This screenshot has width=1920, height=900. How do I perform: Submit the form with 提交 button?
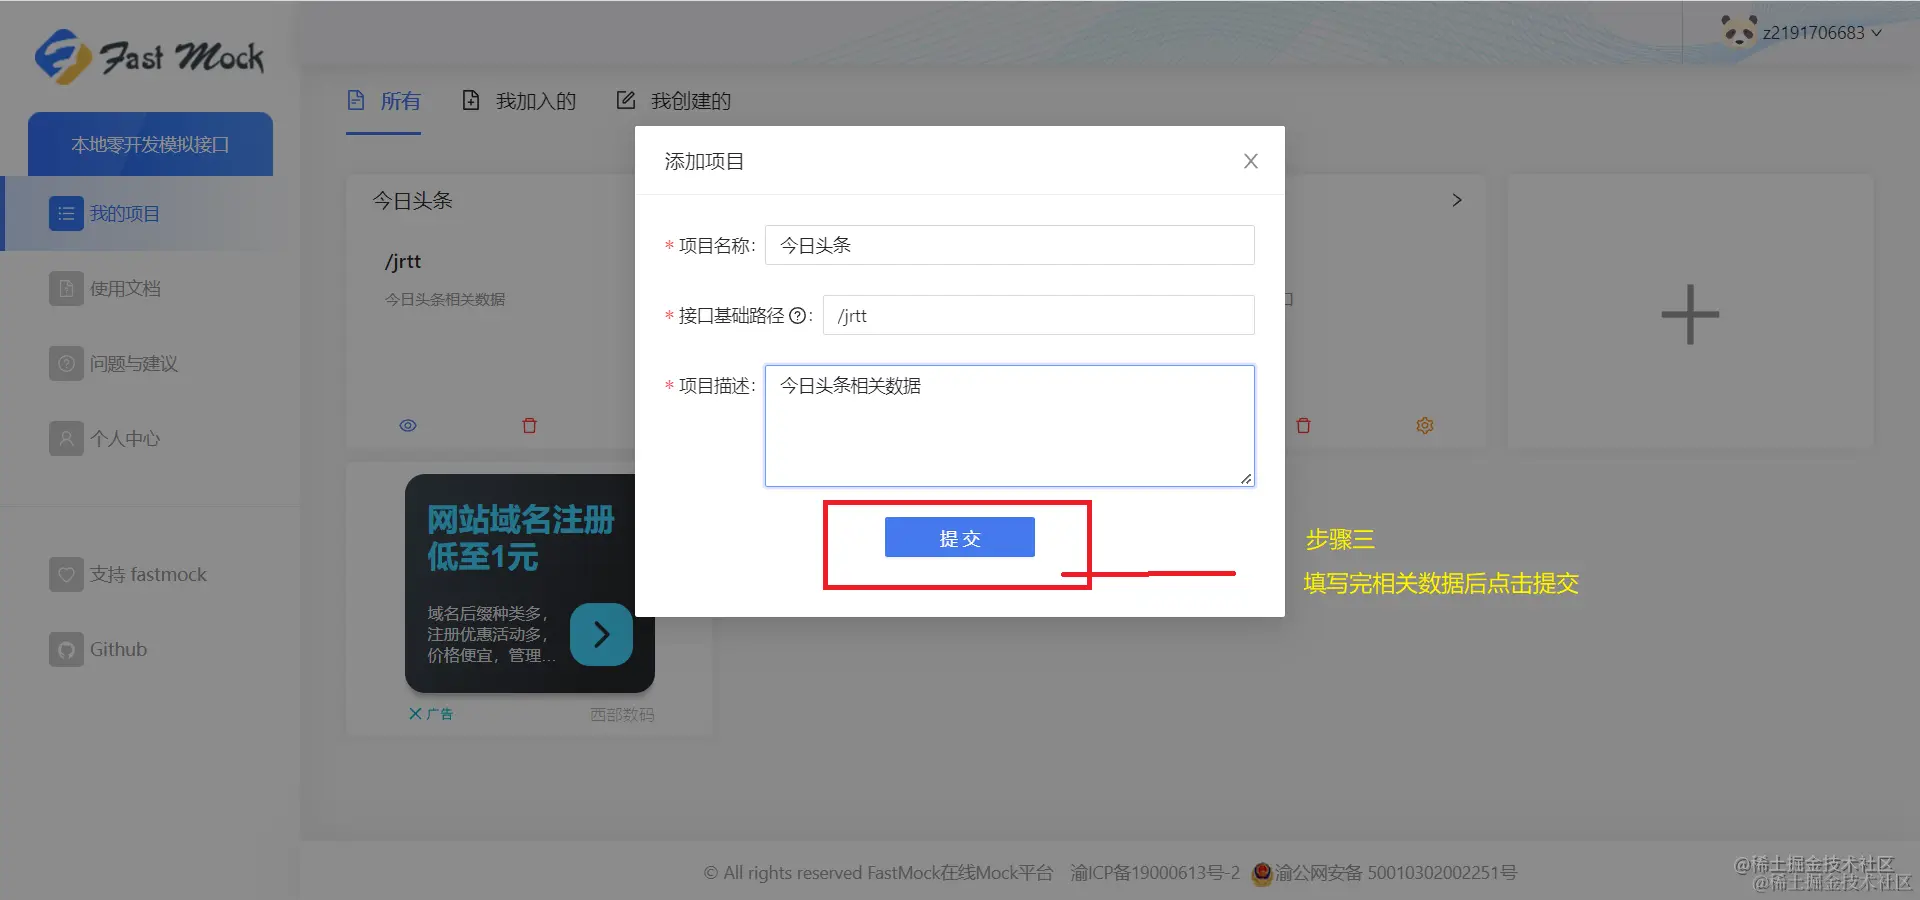coord(959,537)
